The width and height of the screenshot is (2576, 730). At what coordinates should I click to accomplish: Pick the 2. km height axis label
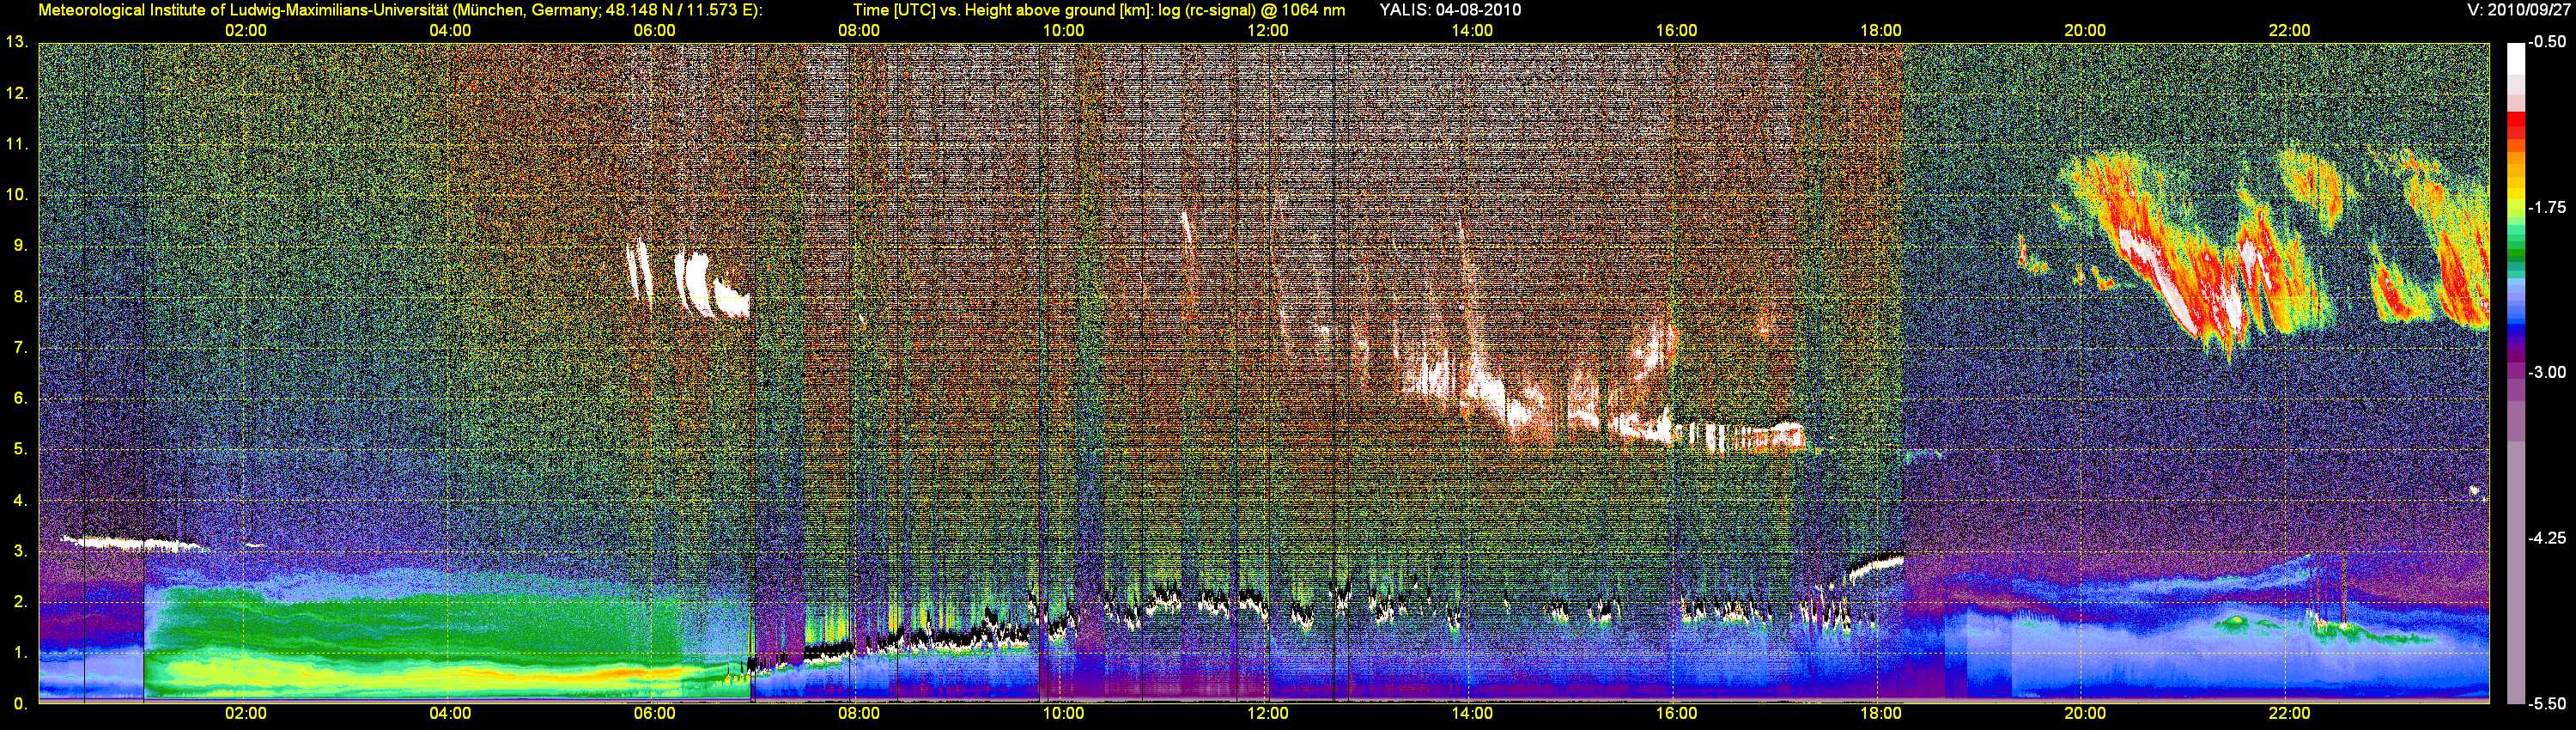pos(20,602)
